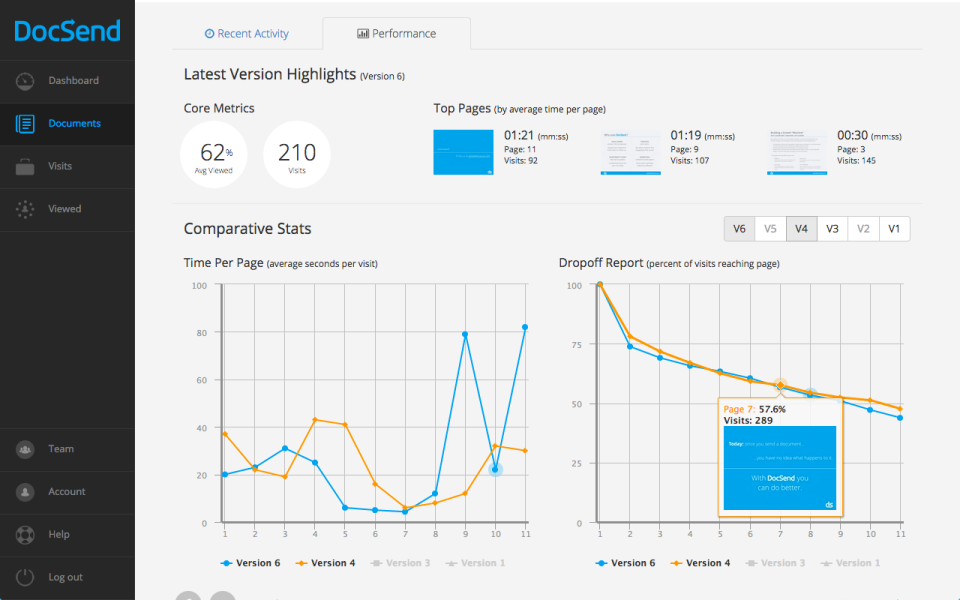Click the DocSend logo
Viewport: 960px width, 600px height.
point(67,31)
